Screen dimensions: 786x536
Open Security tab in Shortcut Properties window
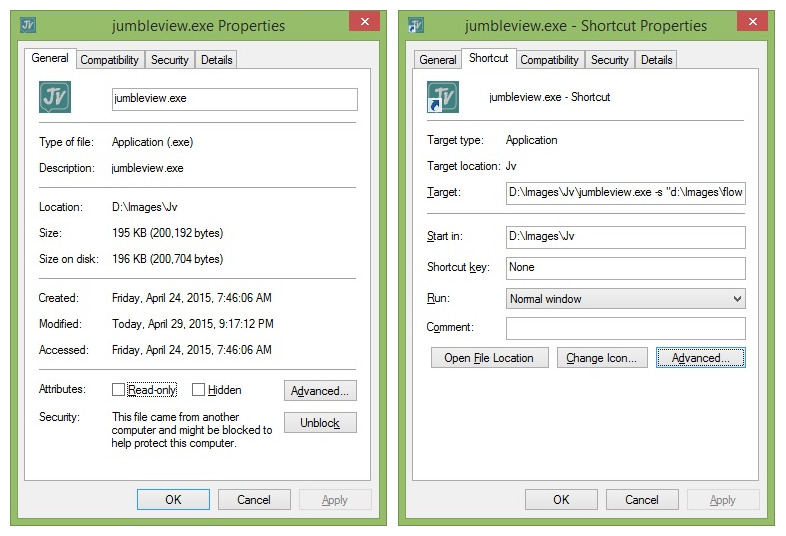tap(610, 60)
